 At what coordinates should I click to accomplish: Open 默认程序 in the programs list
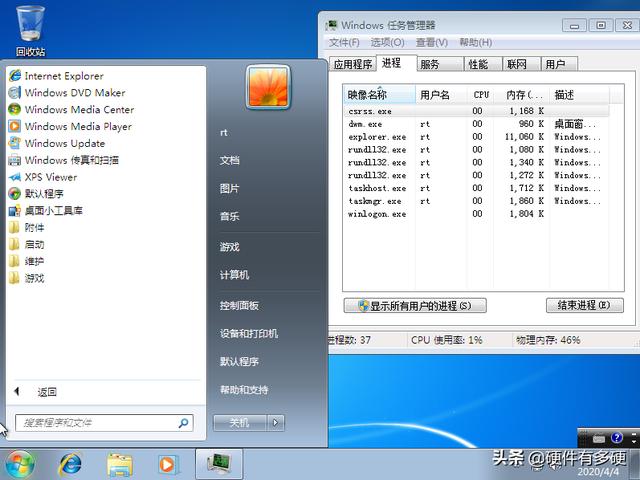(36, 193)
